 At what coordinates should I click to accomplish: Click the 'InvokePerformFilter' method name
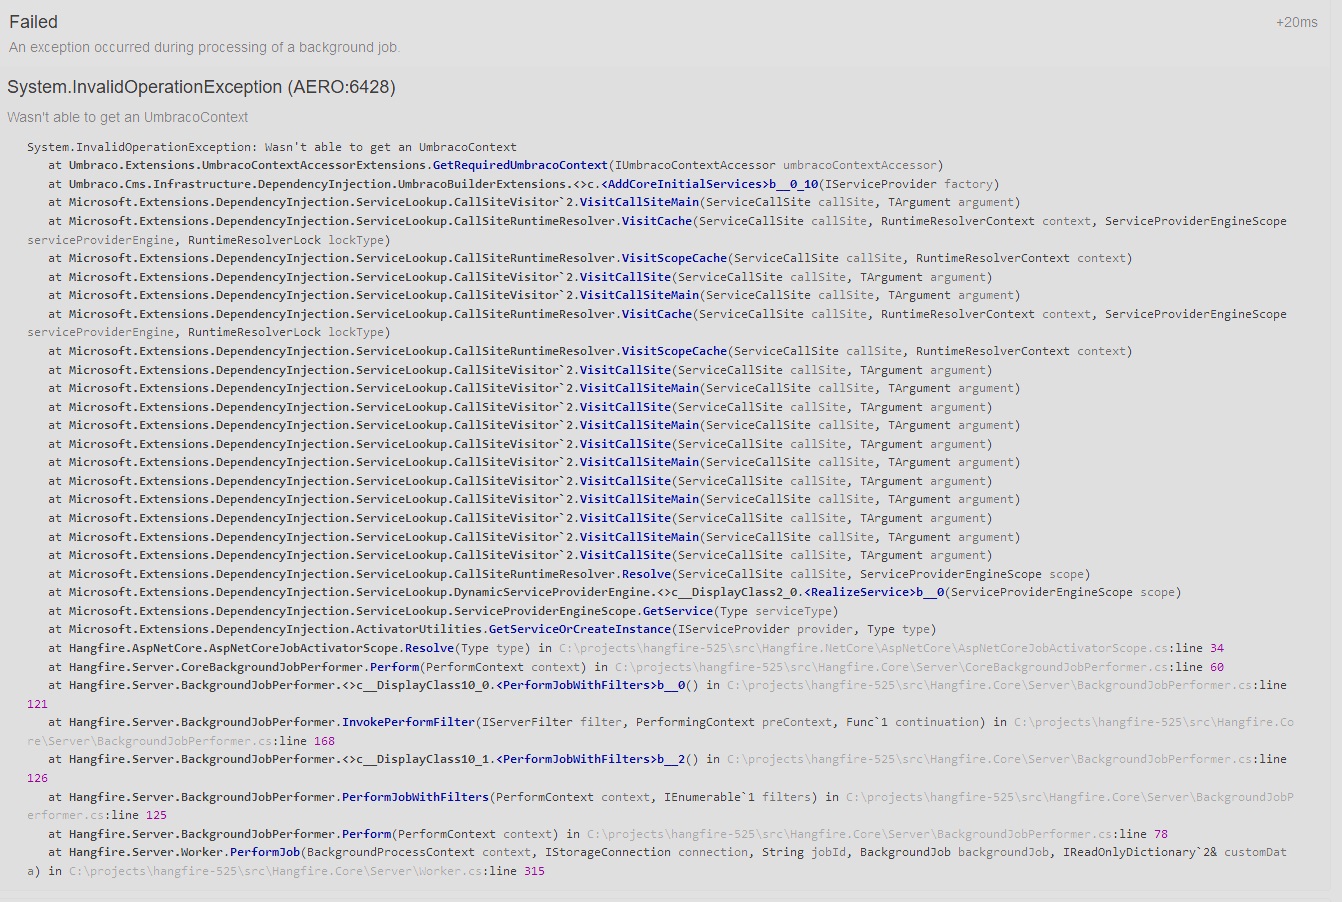(x=409, y=722)
